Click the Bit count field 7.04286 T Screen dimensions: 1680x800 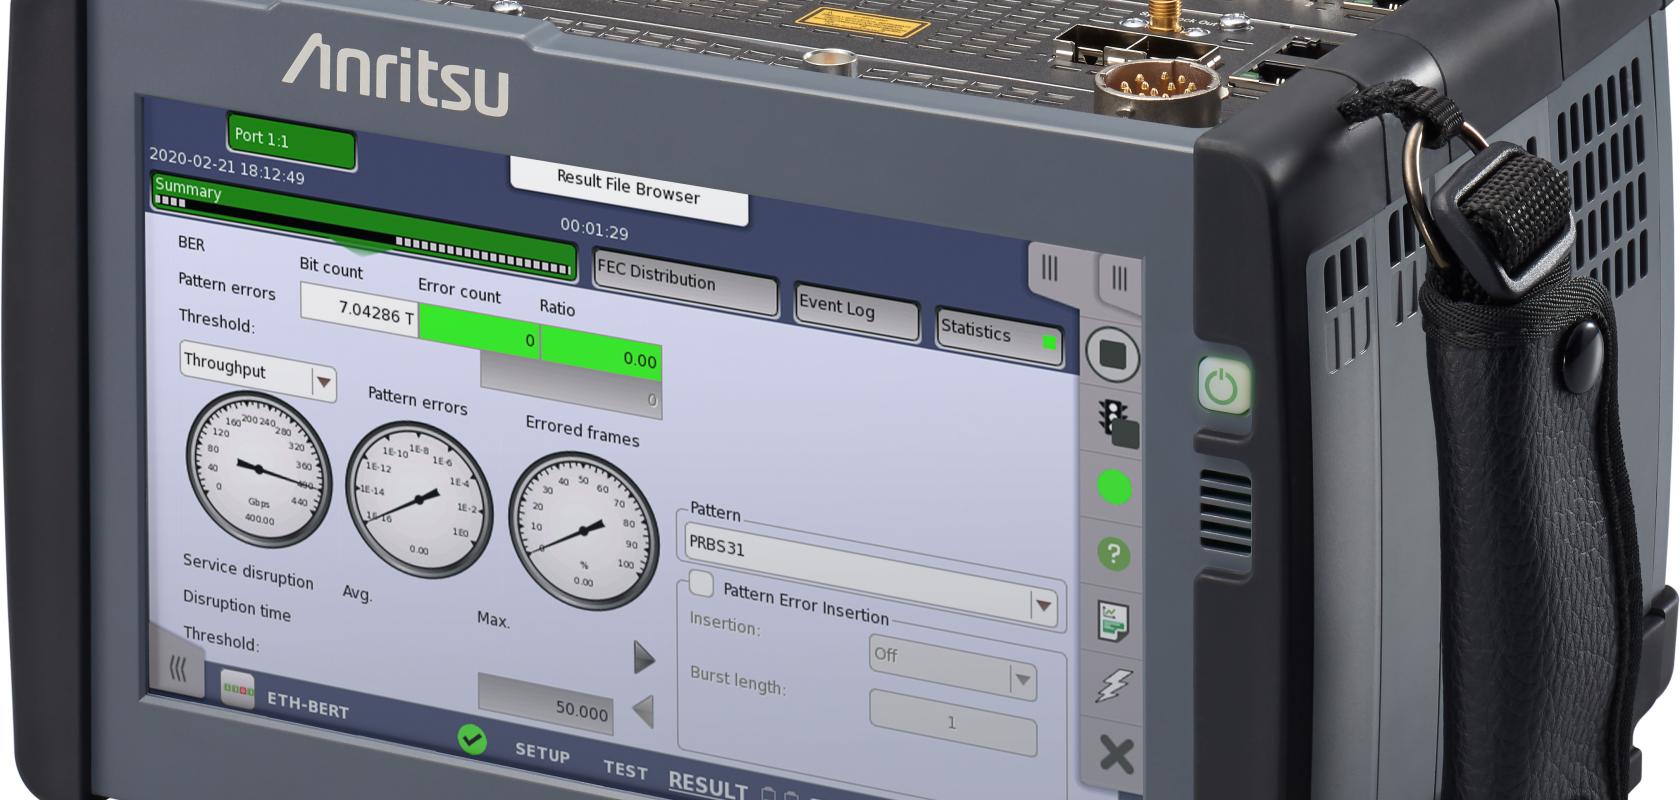[x=360, y=311]
